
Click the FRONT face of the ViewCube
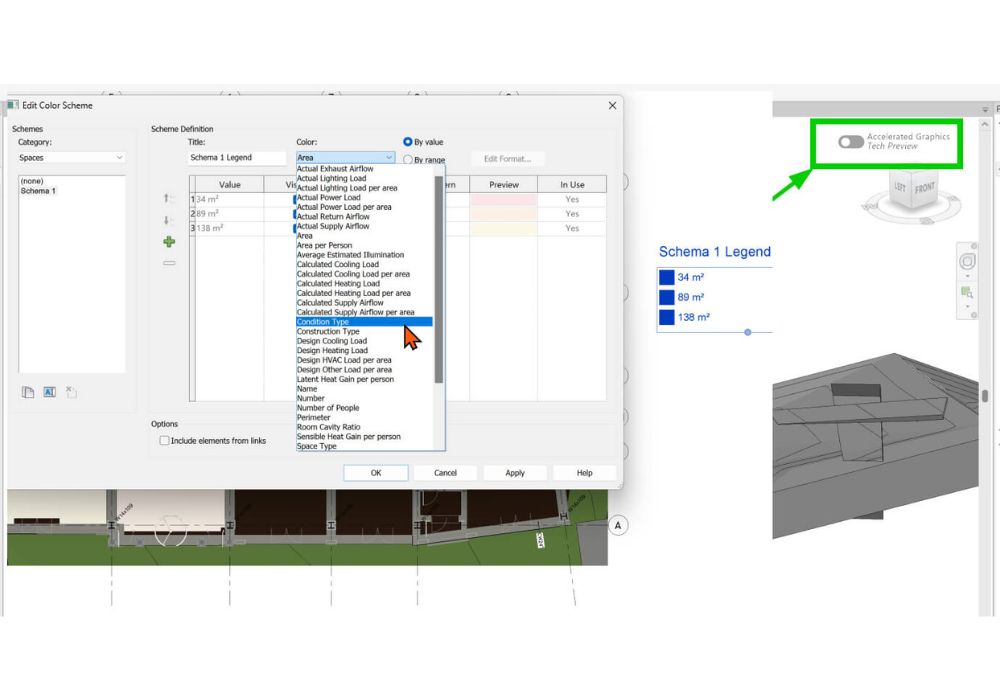click(x=926, y=190)
